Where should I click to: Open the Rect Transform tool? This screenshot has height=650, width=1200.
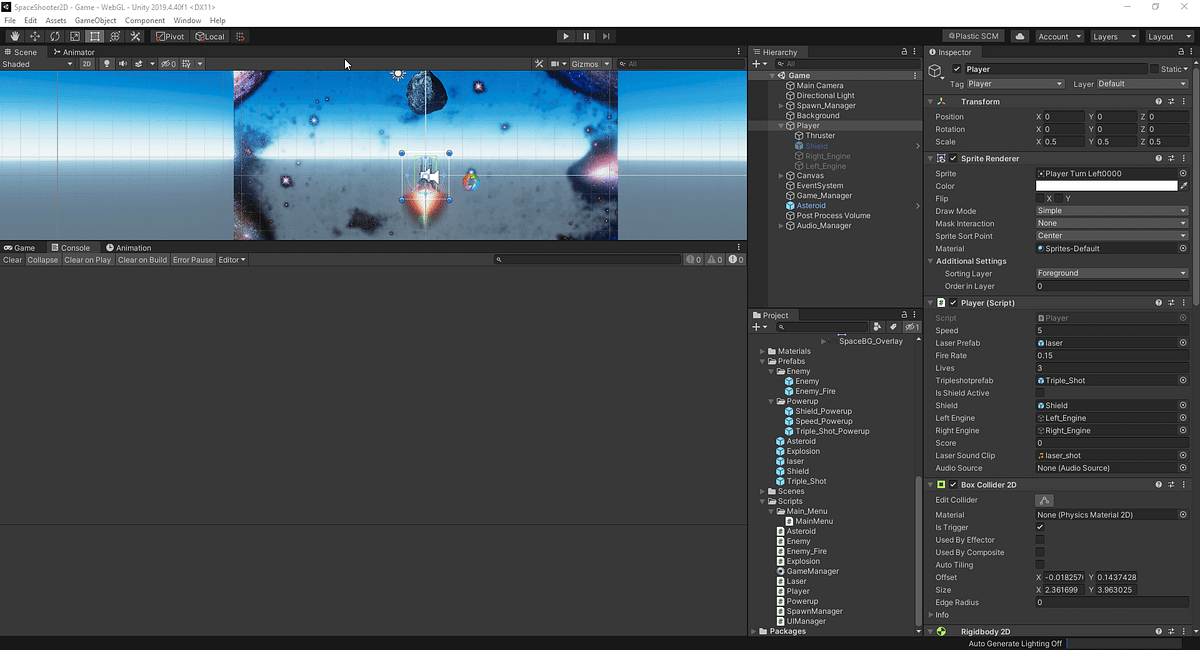(x=93, y=36)
